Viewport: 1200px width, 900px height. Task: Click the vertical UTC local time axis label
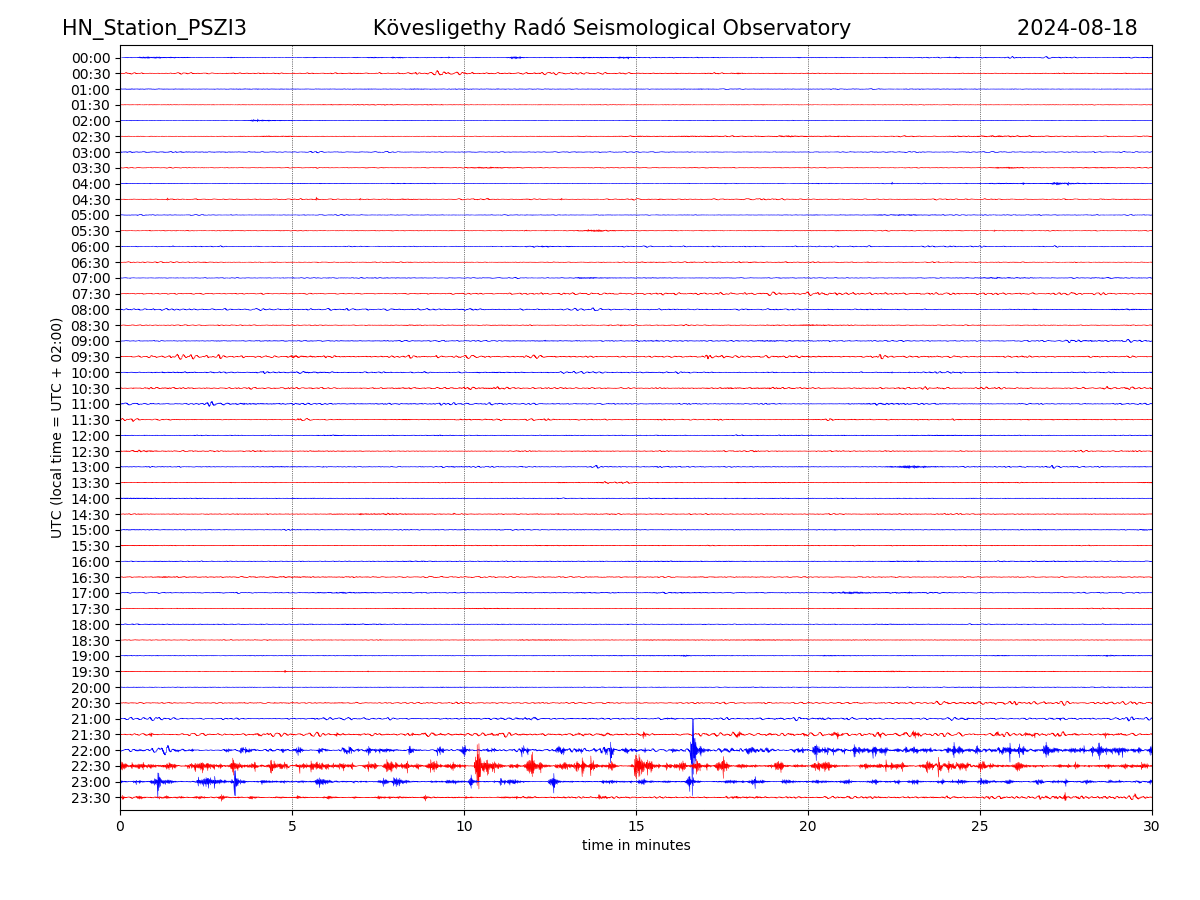point(57,427)
